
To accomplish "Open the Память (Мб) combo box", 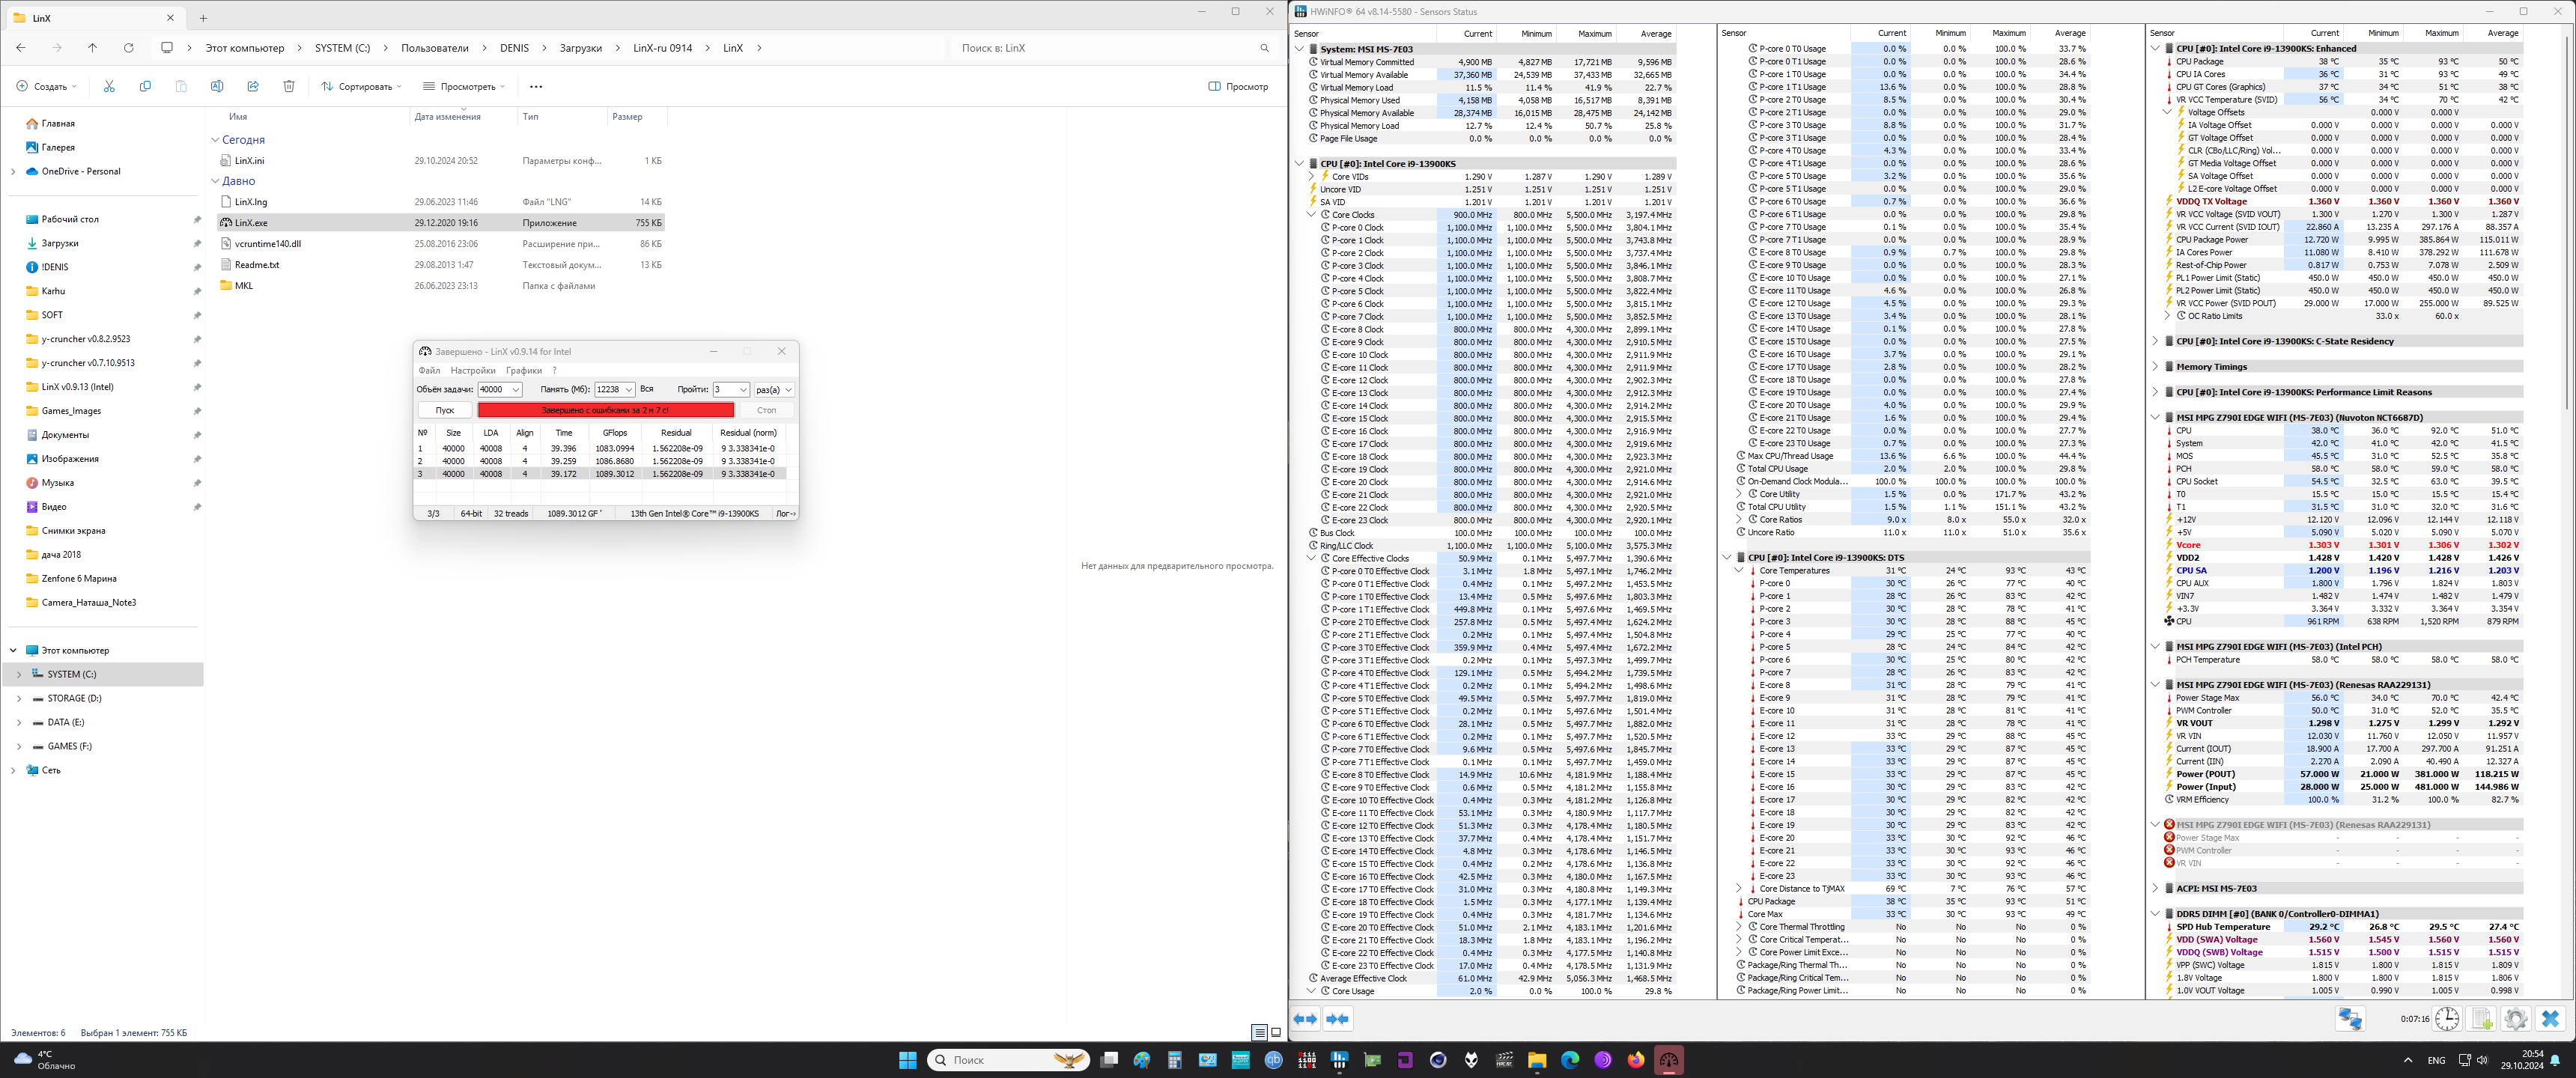I will 629,390.
